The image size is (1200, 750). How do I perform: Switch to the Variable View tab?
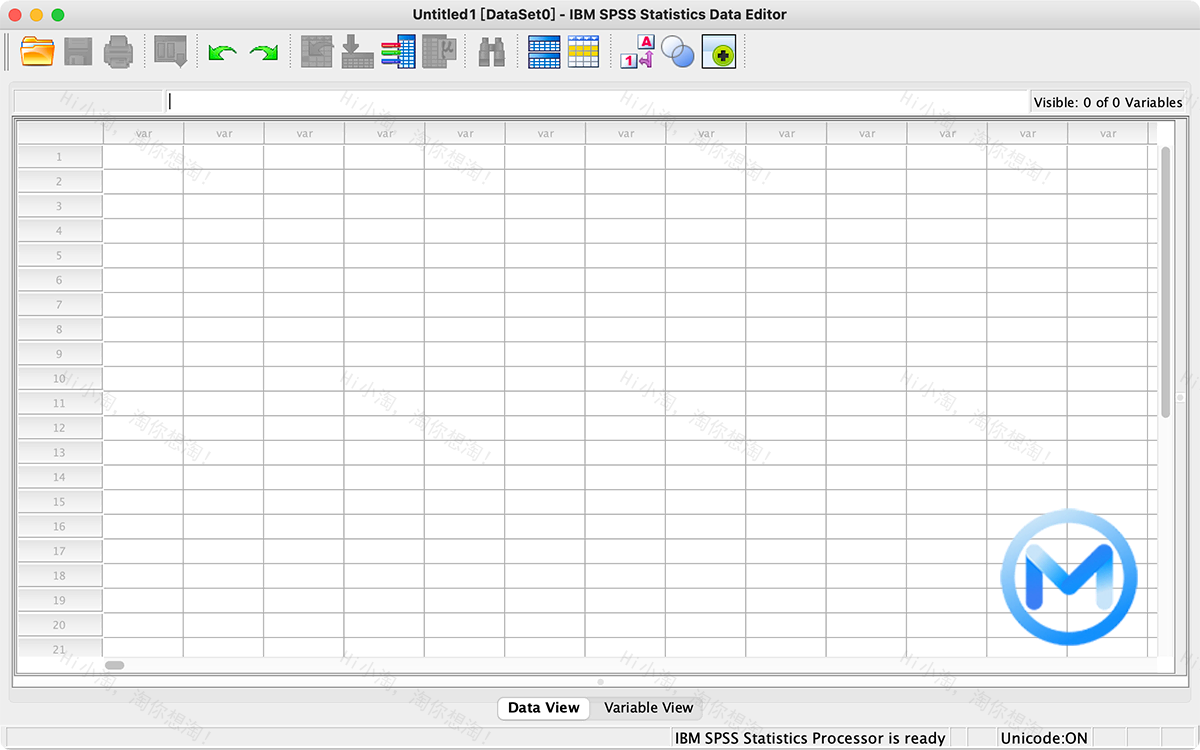point(647,708)
